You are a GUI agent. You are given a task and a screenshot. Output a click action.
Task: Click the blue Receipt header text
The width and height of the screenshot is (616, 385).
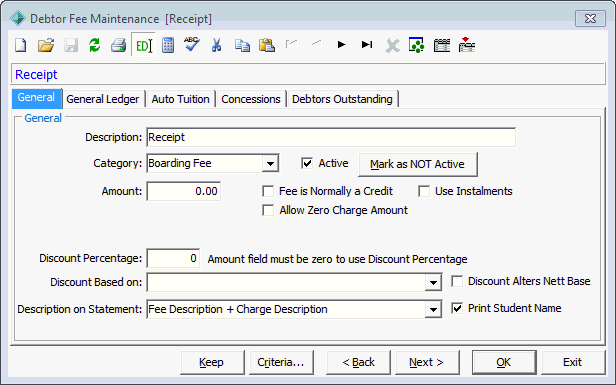[36, 74]
